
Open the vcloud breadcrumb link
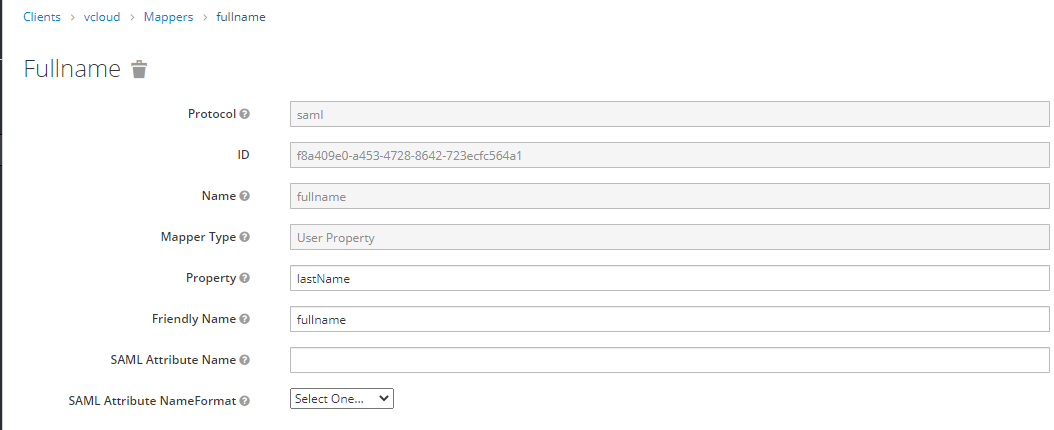pos(102,17)
